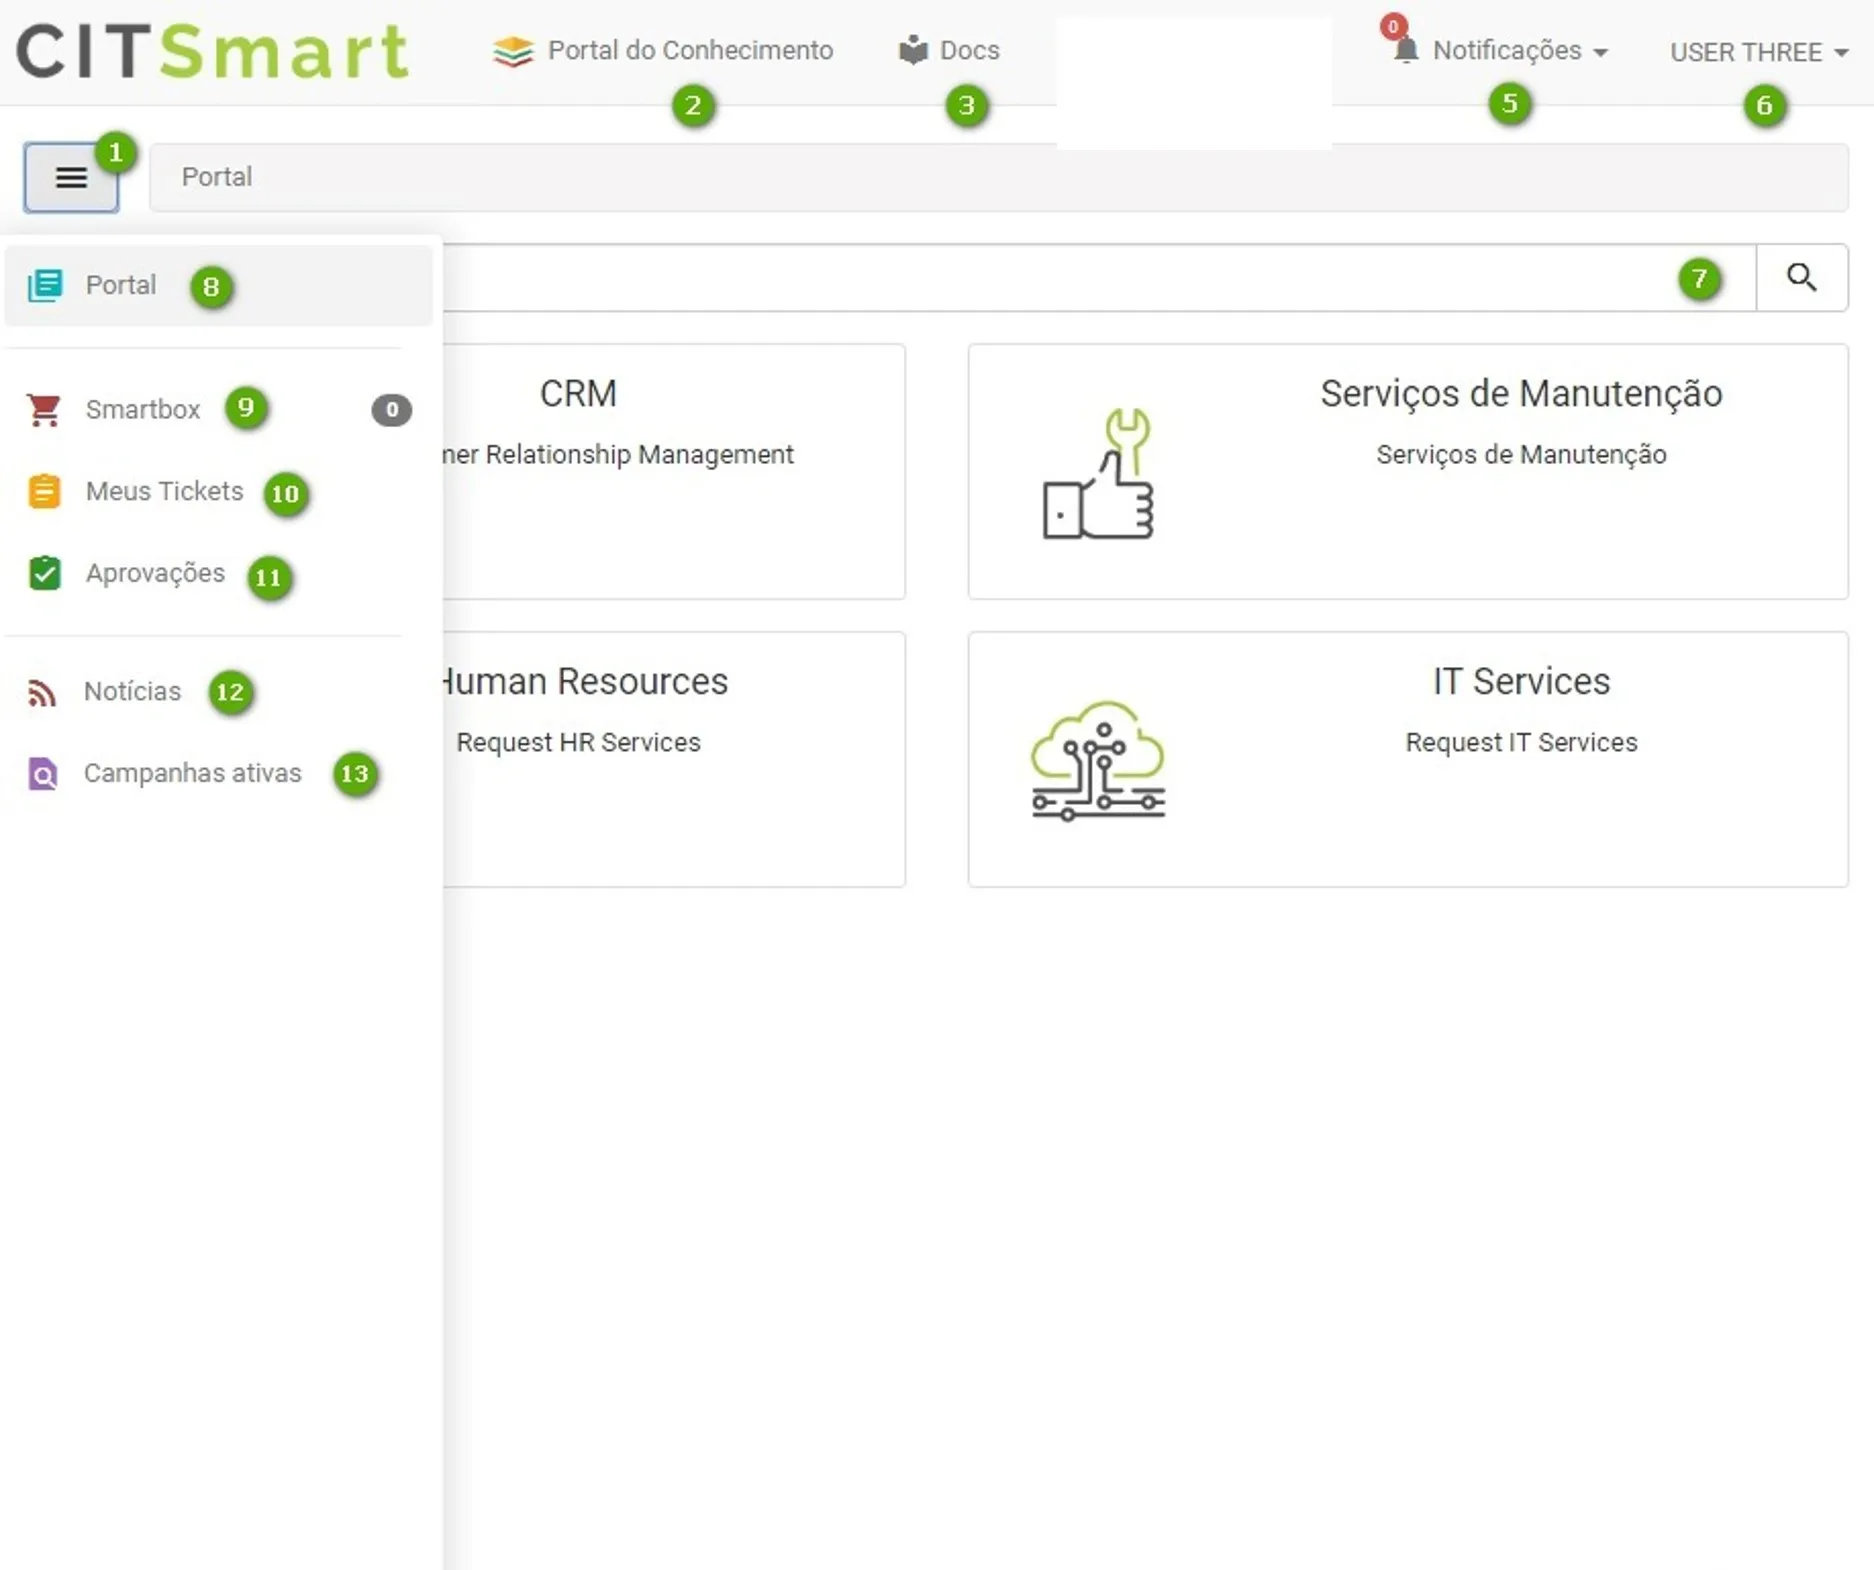Click the IT Services cloud circuit icon
The image size is (1874, 1570).
1098,761
